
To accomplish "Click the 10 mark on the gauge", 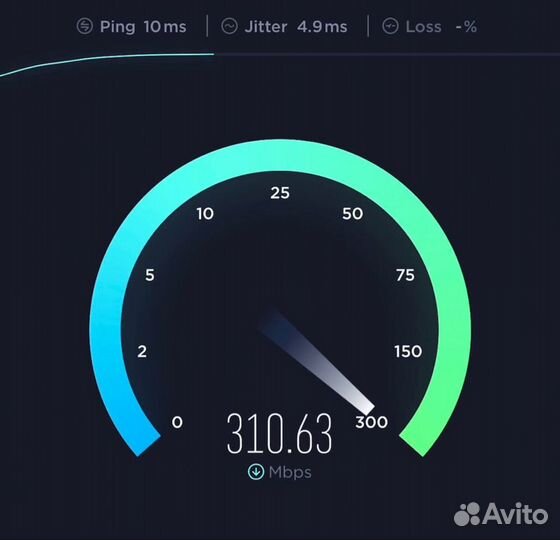I will pyautogui.click(x=205, y=214).
